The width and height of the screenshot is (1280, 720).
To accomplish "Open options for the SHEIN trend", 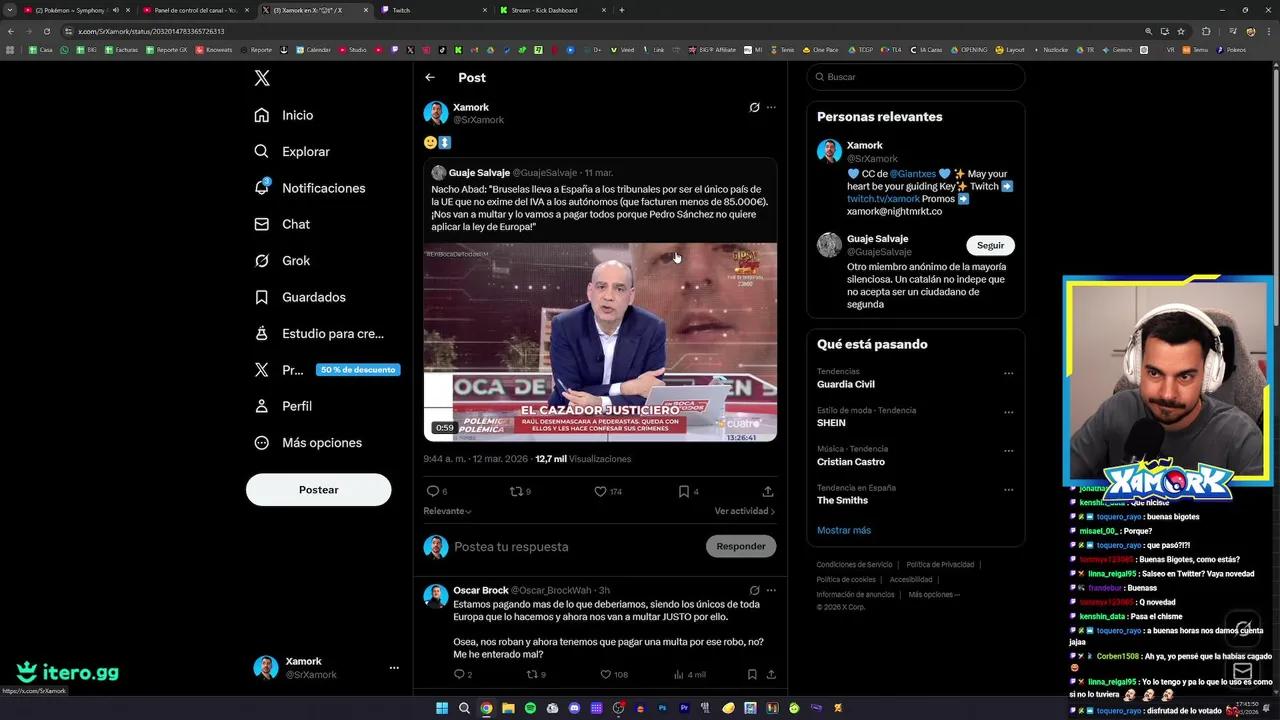I will click(x=1008, y=412).
